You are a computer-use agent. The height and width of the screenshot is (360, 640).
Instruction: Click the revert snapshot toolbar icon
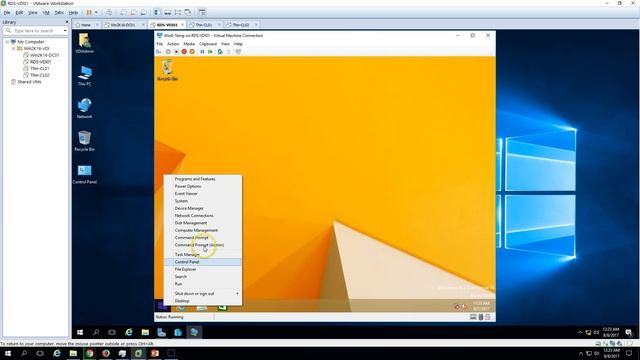pos(133,13)
